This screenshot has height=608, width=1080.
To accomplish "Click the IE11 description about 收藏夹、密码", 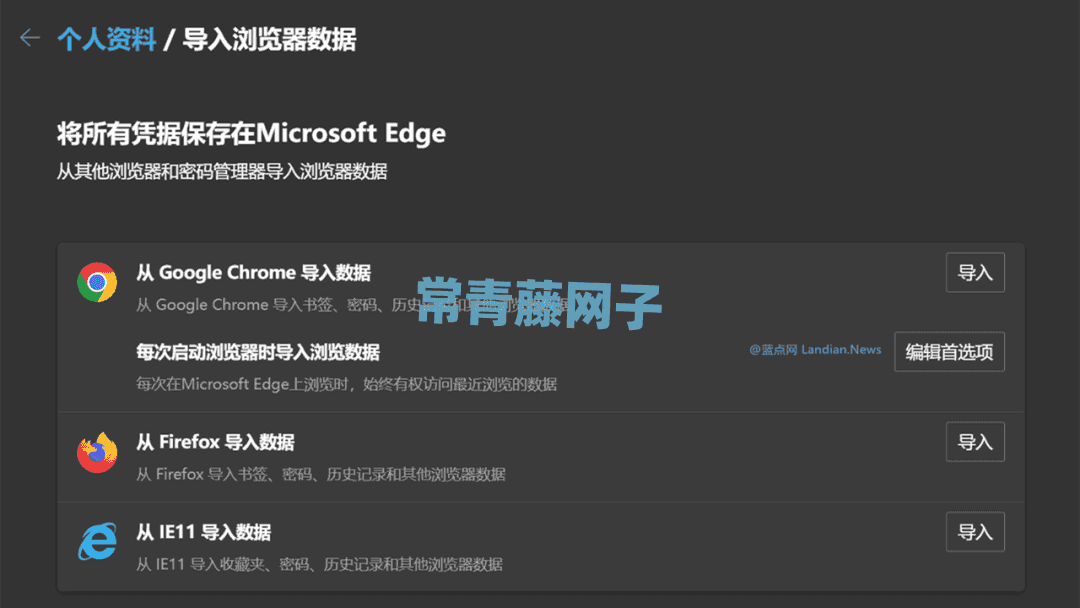I will (x=319, y=565).
